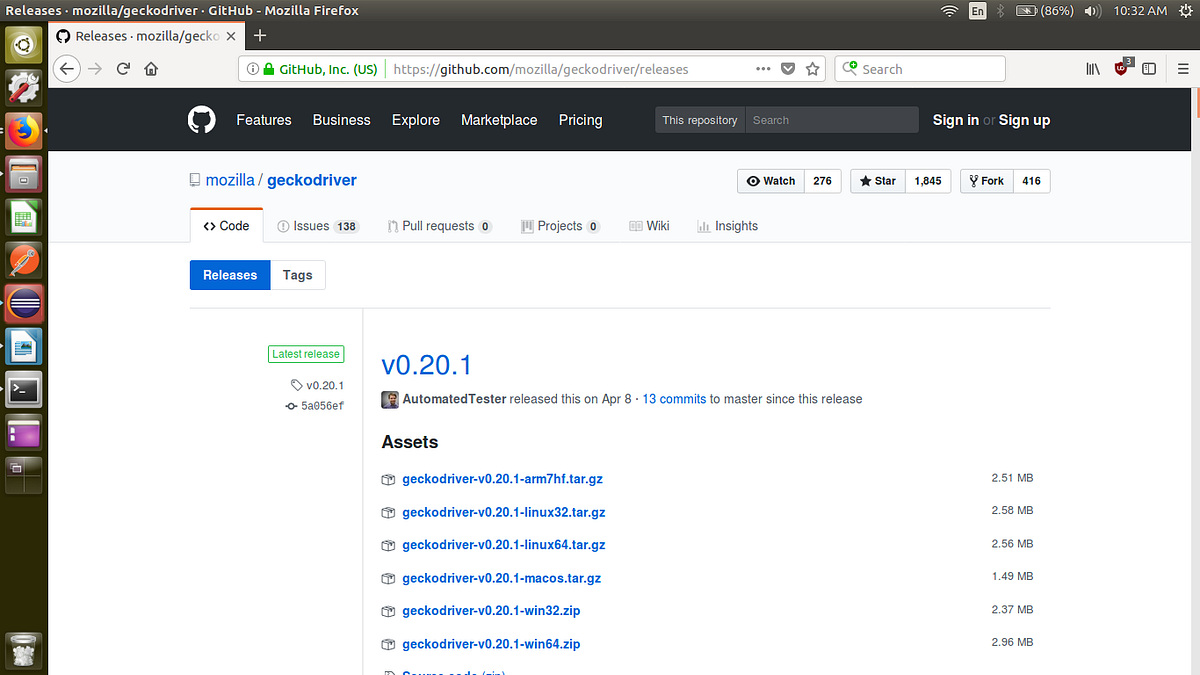Click green padlock site info icon
Image resolution: width=1200 pixels, height=675 pixels.
tap(268, 69)
